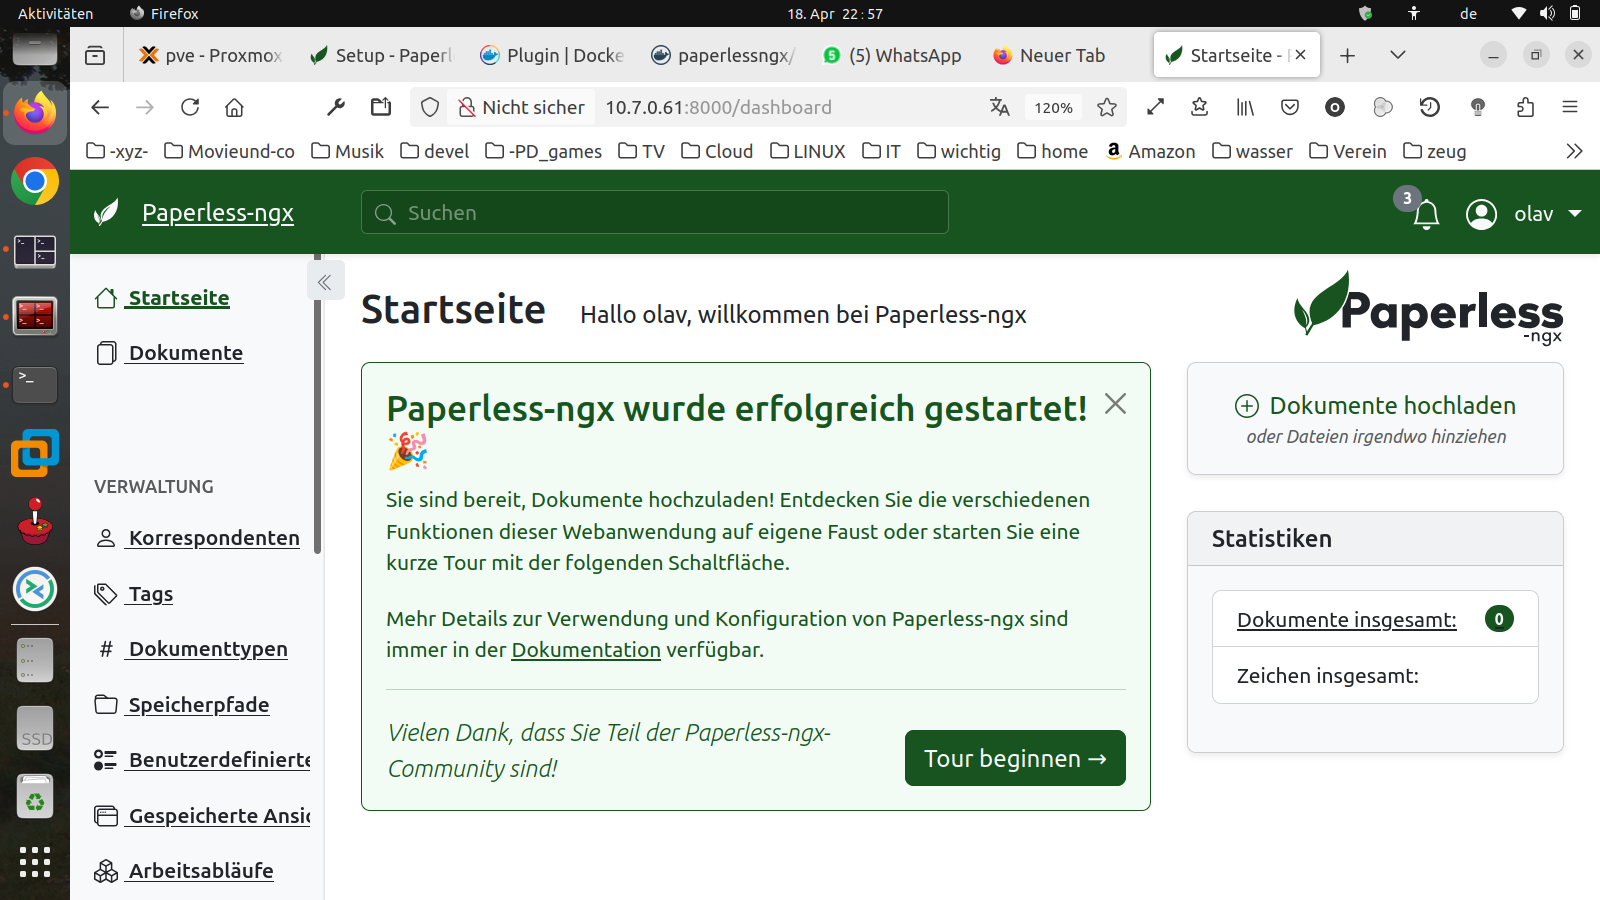Viewport: 1600px width, 900px height.
Task: Open the Movieund-co bookmark folder
Action: pyautogui.click(x=230, y=151)
